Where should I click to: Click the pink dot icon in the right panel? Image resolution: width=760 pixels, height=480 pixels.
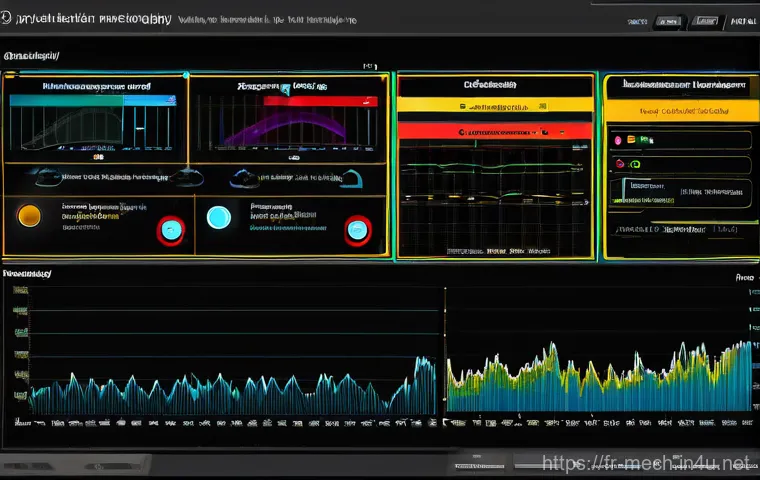coord(619,140)
